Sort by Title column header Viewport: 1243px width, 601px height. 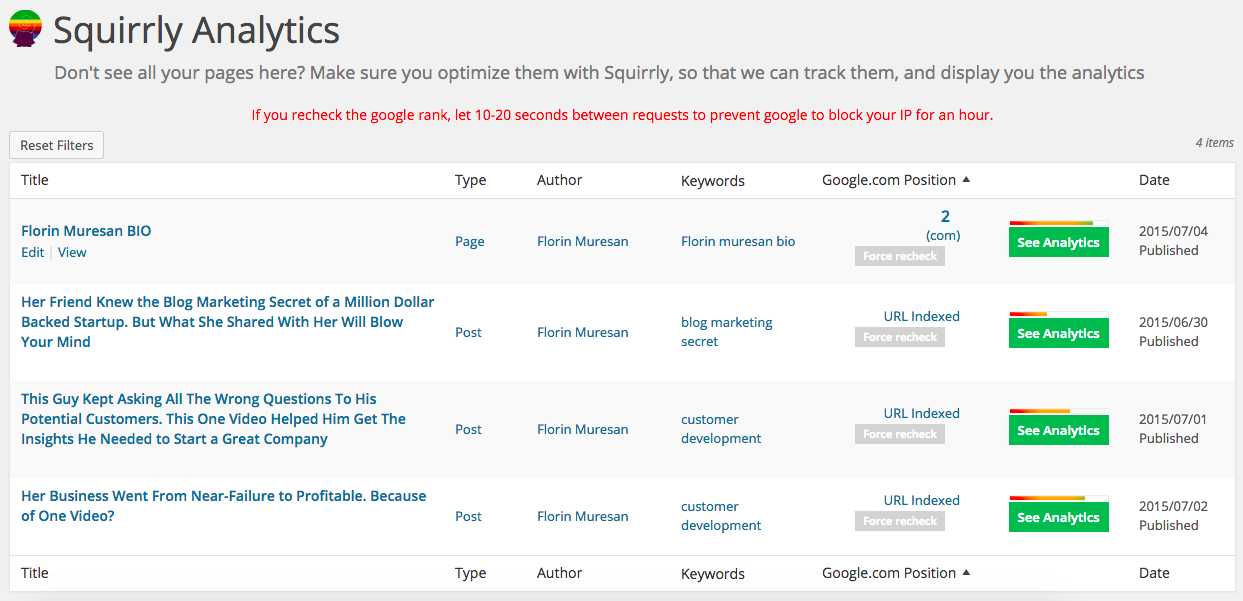(35, 180)
